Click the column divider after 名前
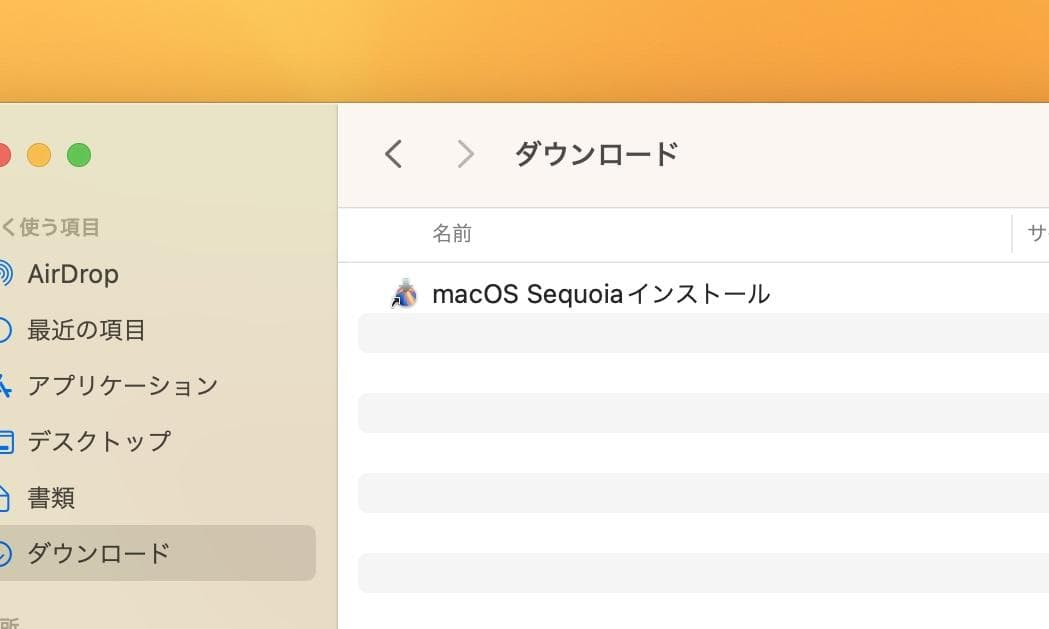The width and height of the screenshot is (1049, 629). coord(1010,233)
